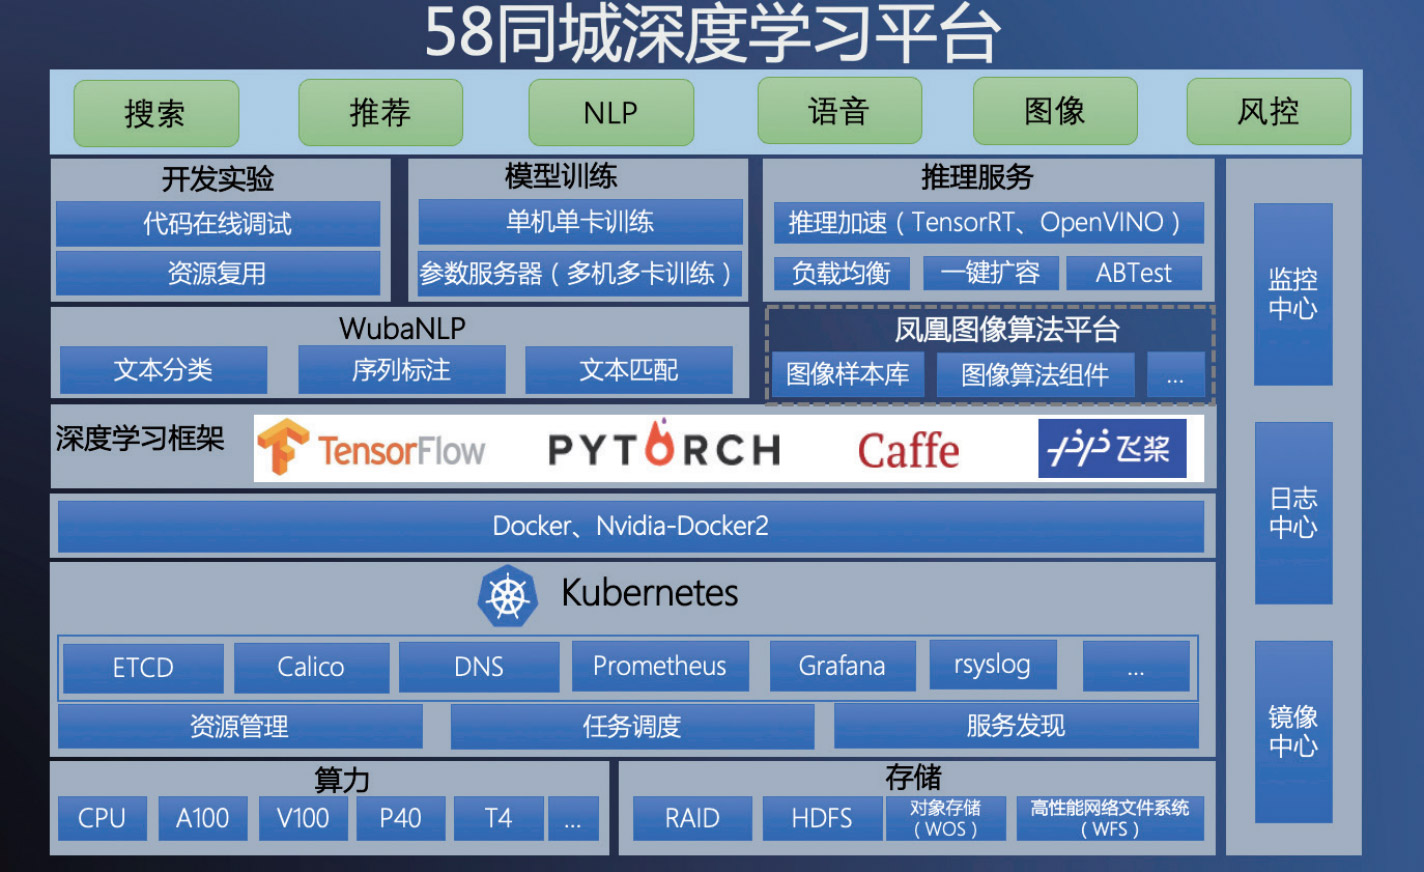Click the 推理服务 heading

pyautogui.click(x=977, y=178)
